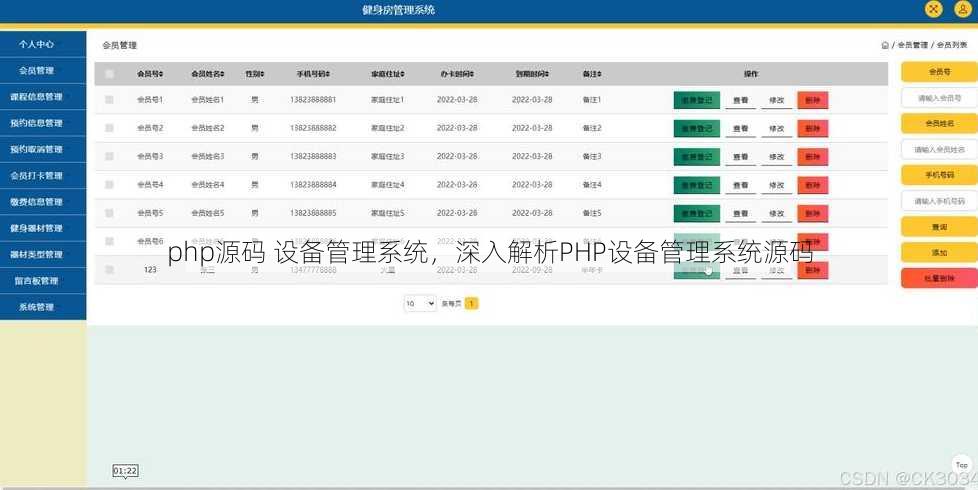978x490 pixels.
Task: Click green 缴费登记 button for 会员号4
Action: pyautogui.click(x=697, y=185)
